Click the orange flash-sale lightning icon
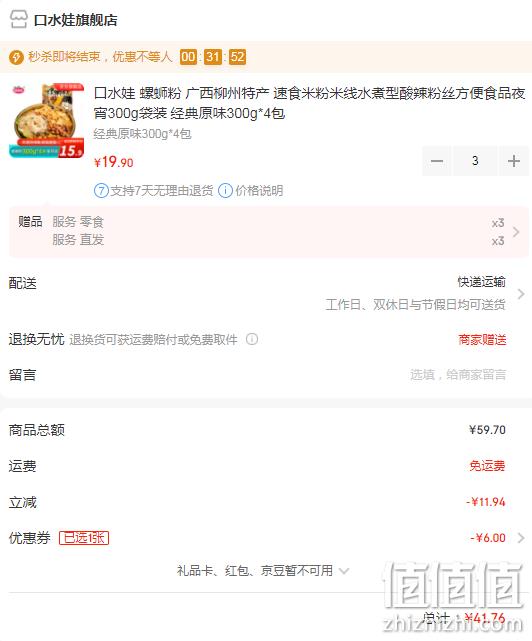Image resolution: width=532 pixels, height=641 pixels. point(16,57)
